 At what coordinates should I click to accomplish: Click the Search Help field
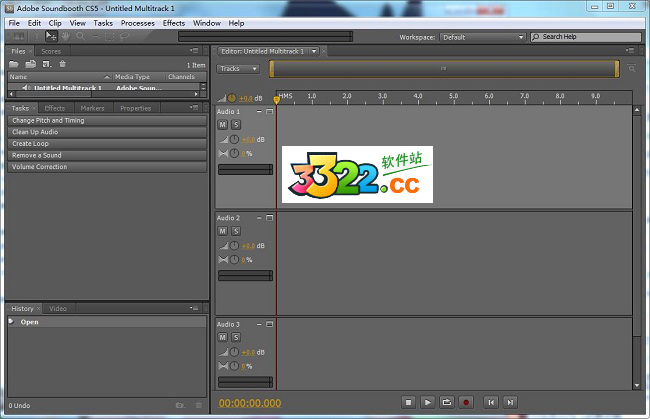pos(586,37)
